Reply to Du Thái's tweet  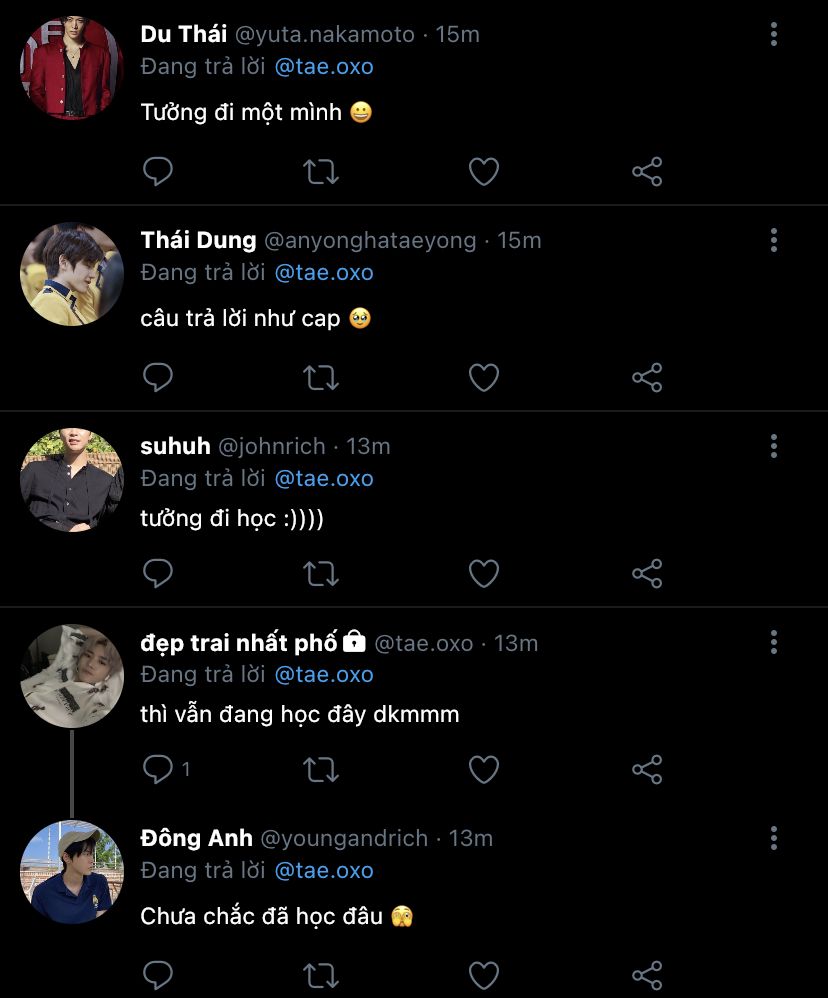pyautogui.click(x=158, y=172)
